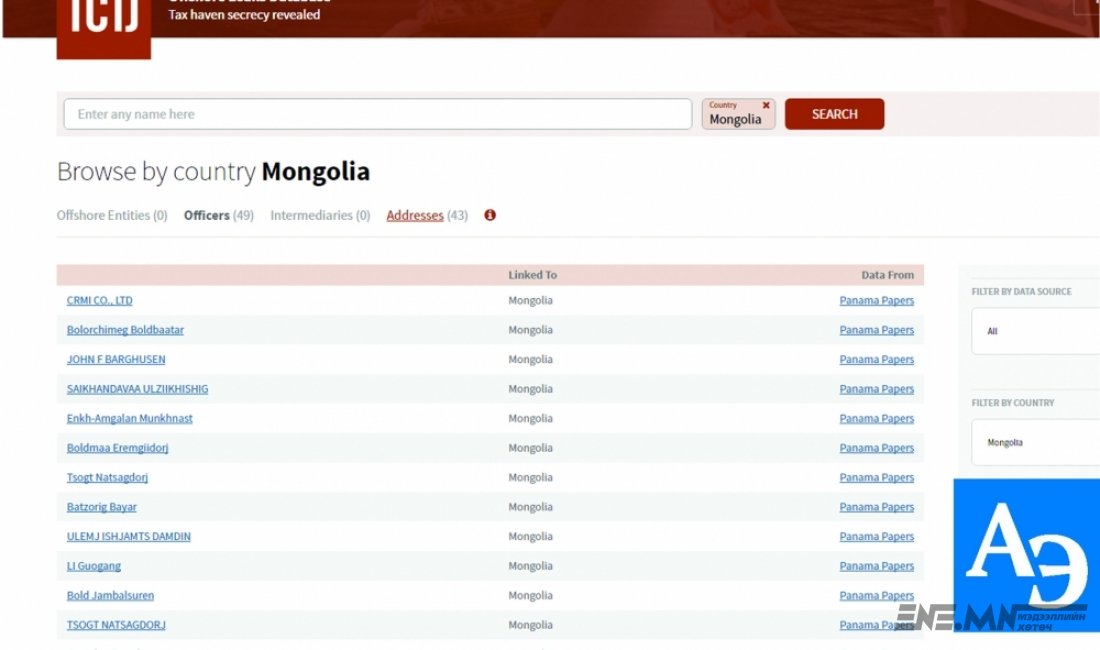
Task: Open Panama Papers link for Batzorig Bayar
Action: click(876, 507)
